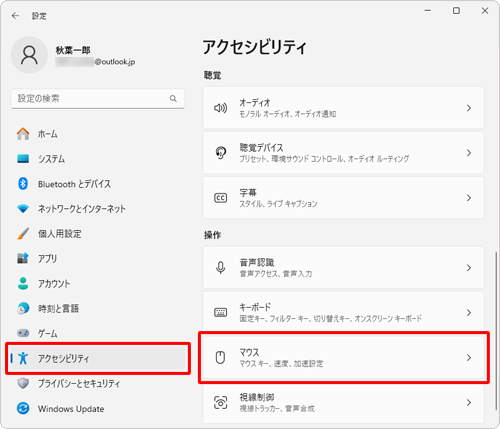
Task: Open the 字幕 settings card
Action: coord(343,198)
